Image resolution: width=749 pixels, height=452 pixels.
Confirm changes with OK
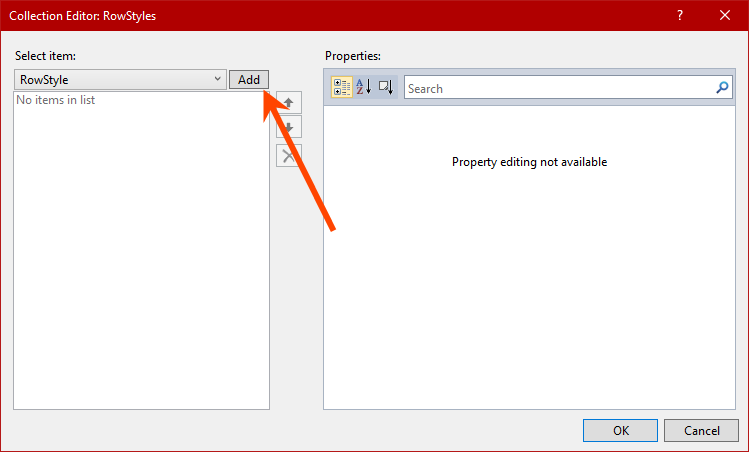pyautogui.click(x=621, y=430)
